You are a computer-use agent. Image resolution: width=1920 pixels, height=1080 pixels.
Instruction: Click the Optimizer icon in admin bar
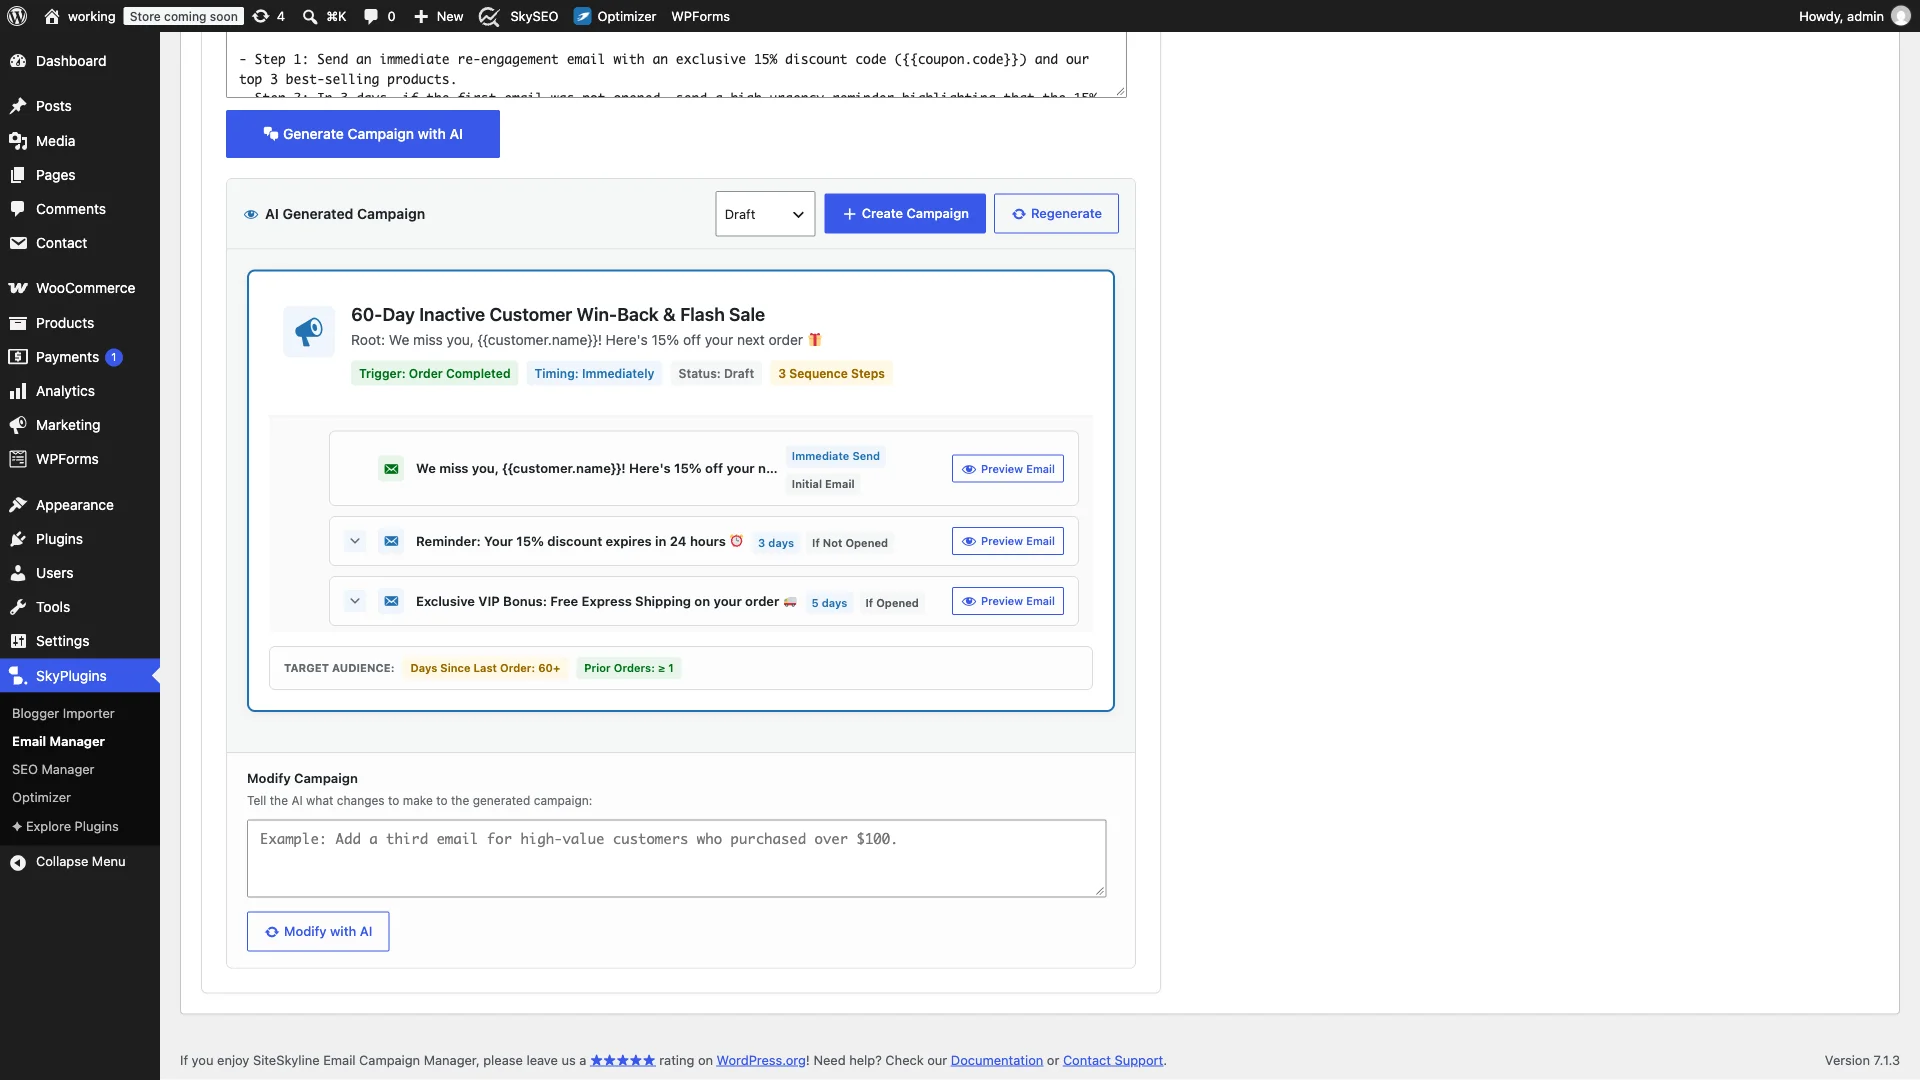[581, 16]
